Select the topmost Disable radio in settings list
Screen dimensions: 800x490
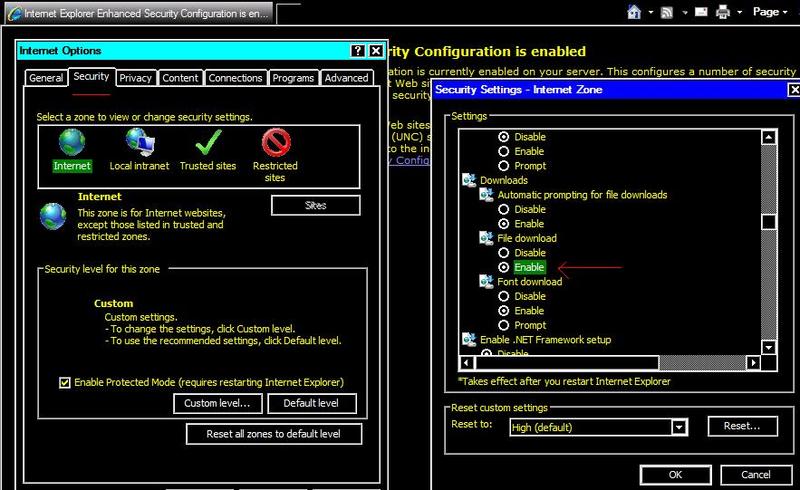[x=504, y=137]
